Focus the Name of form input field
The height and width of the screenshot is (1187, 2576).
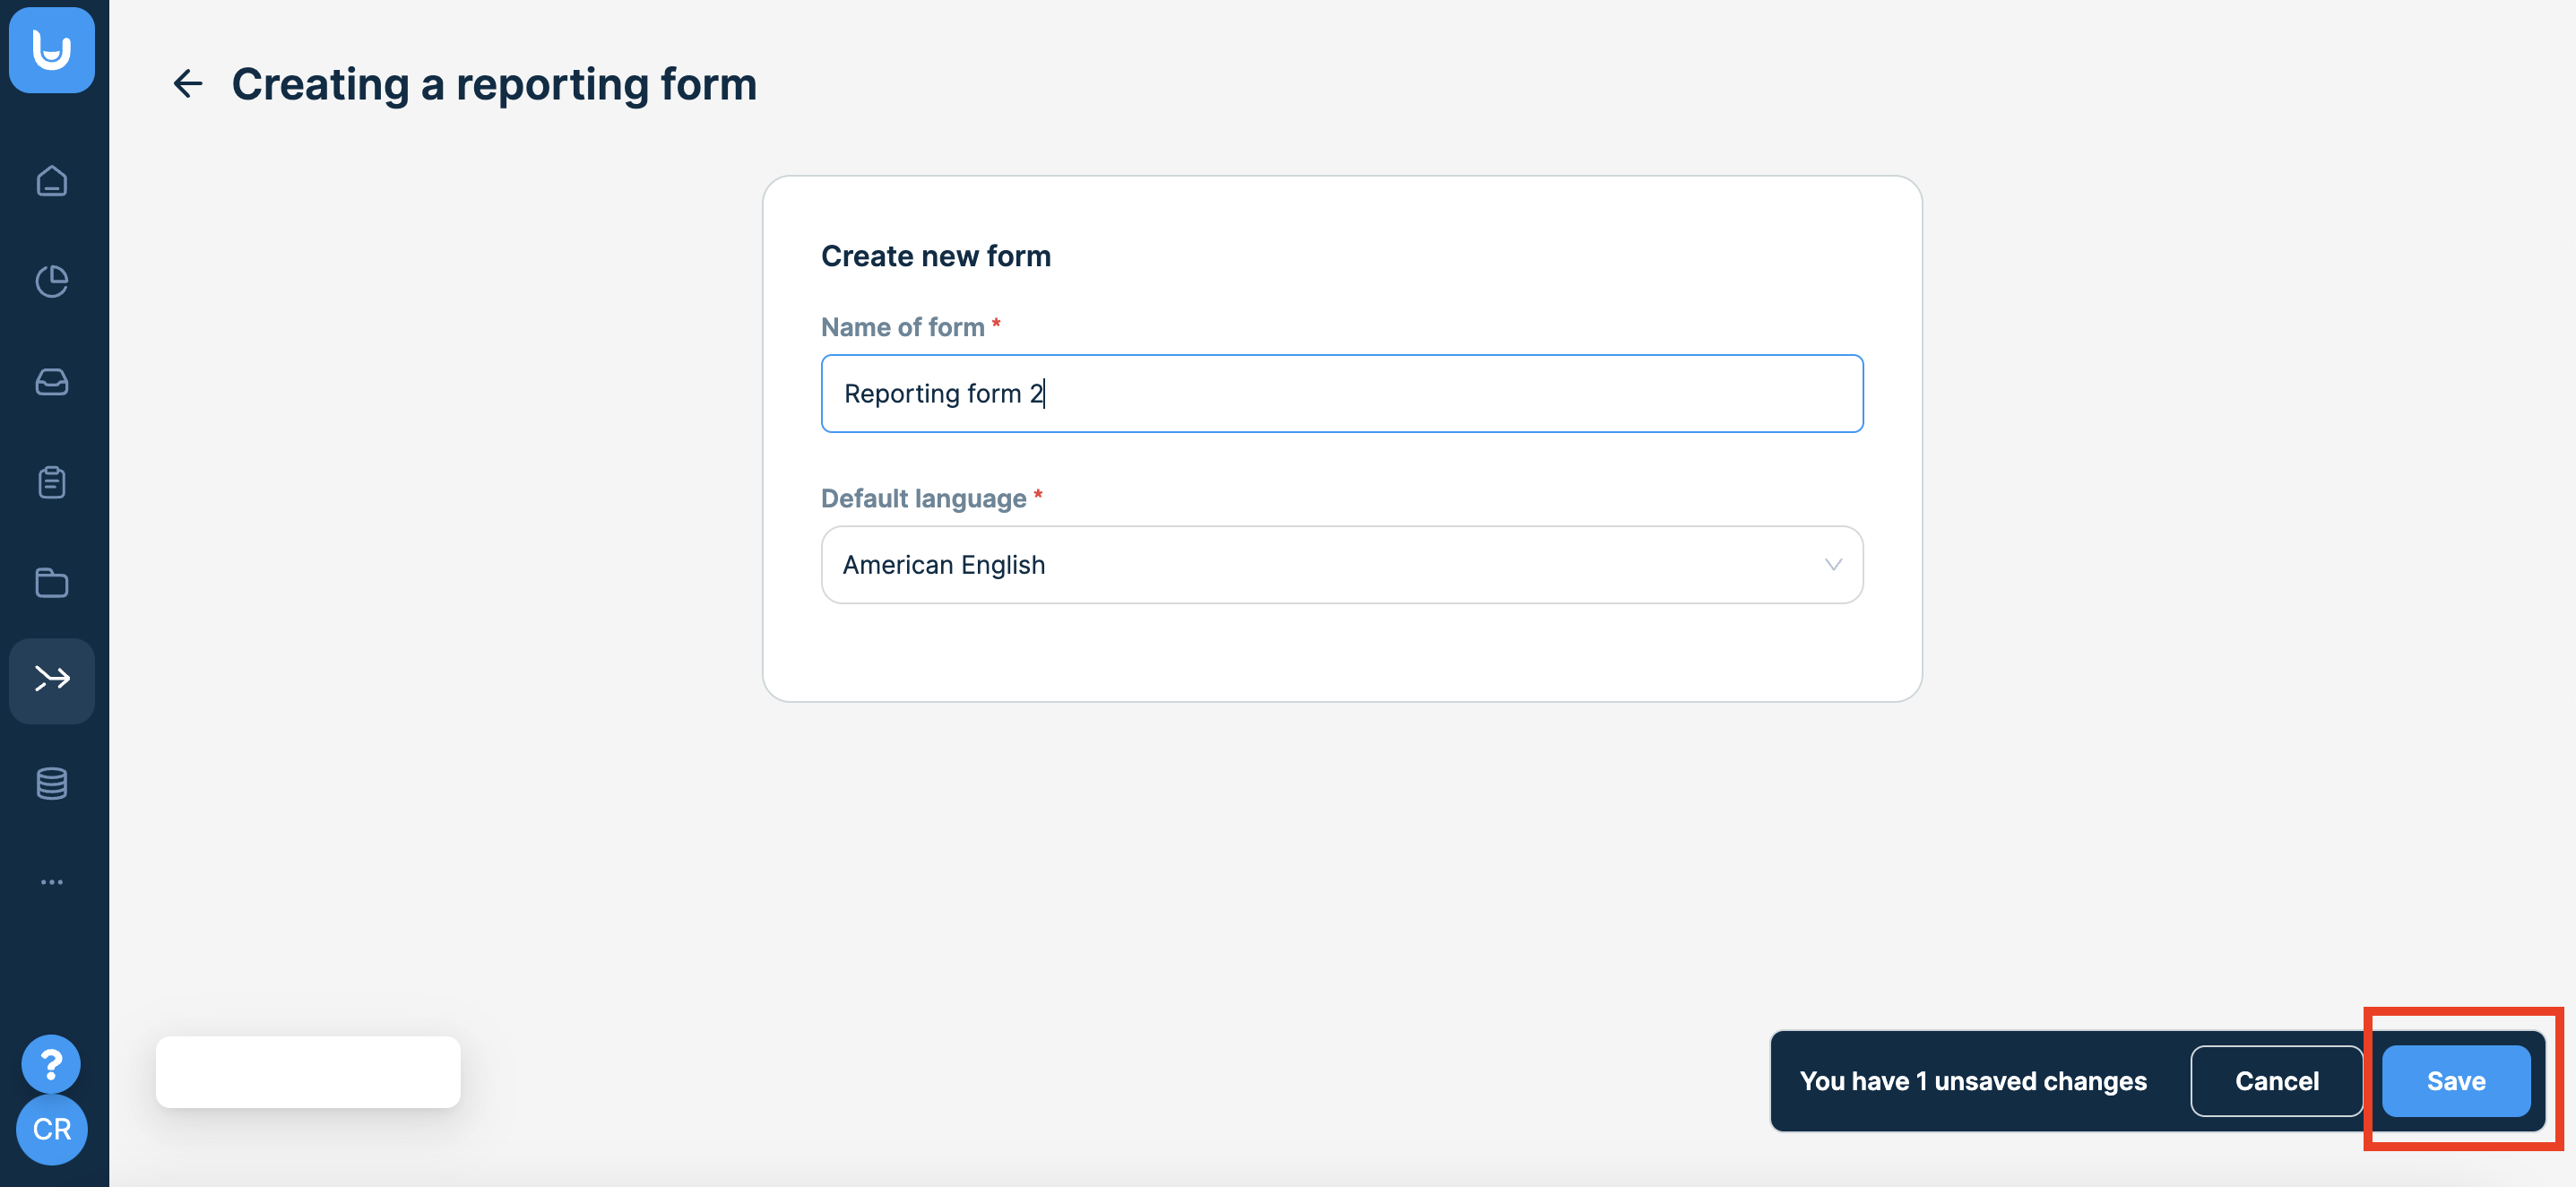1341,393
